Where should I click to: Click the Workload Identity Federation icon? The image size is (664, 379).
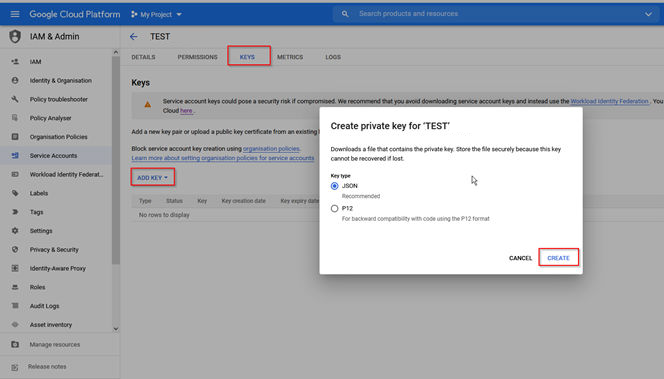point(15,174)
